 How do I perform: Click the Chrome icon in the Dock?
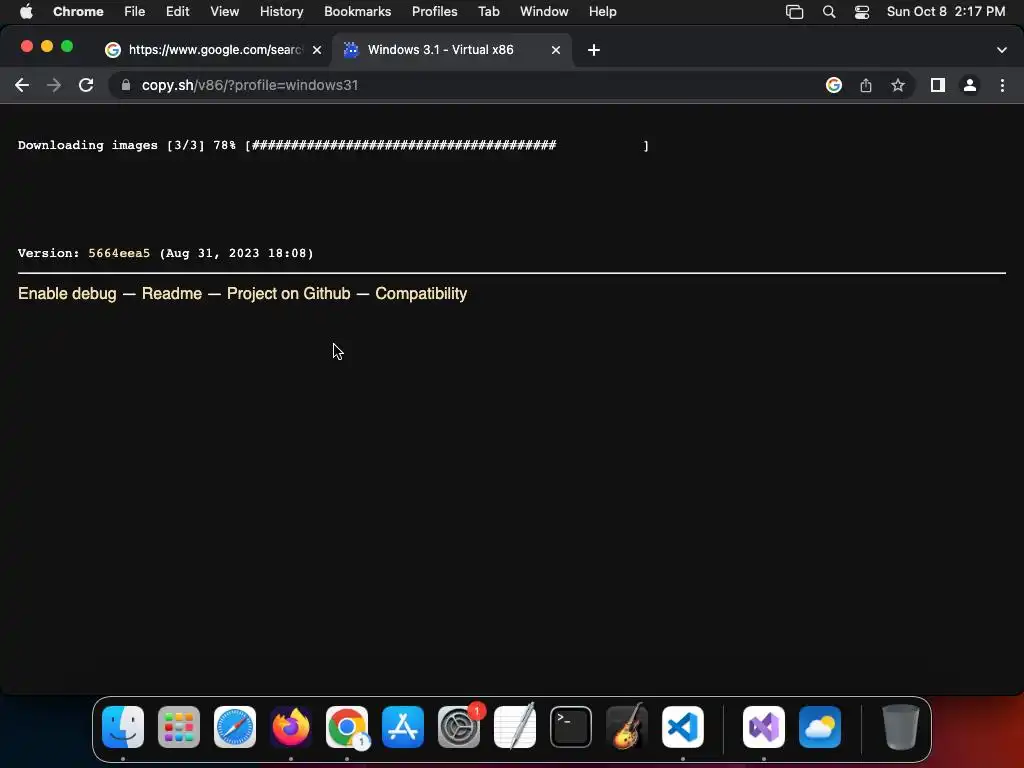click(347, 727)
